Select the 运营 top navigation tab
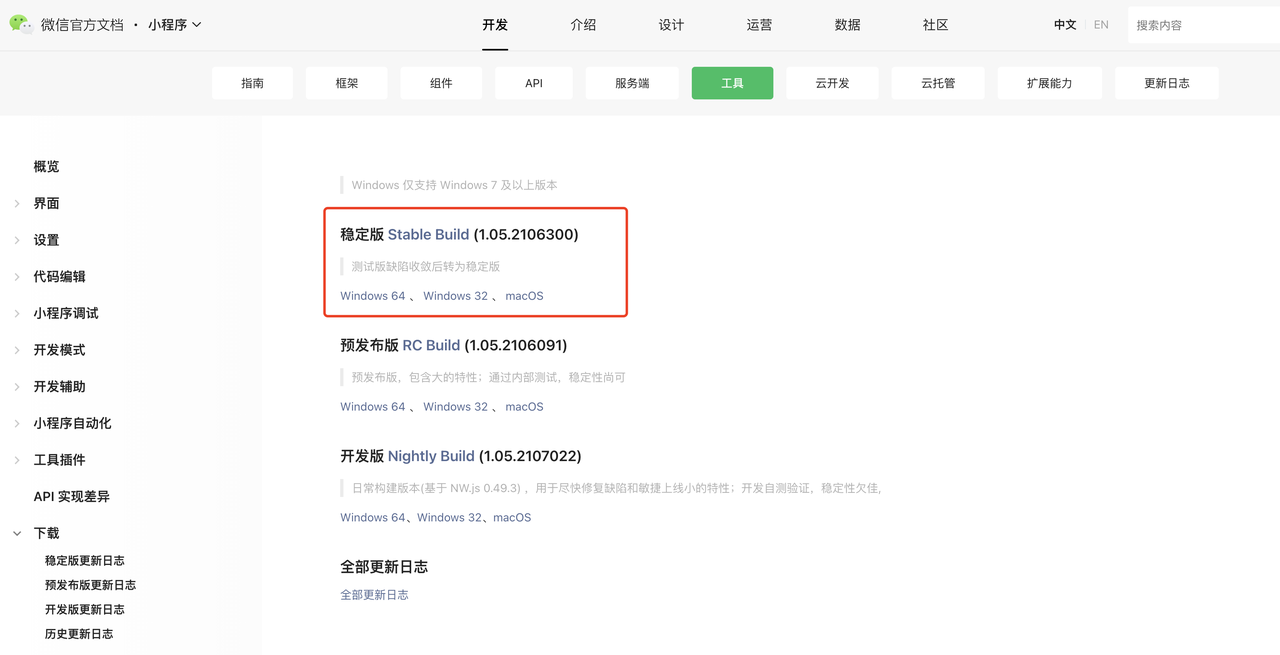Image resolution: width=1280 pixels, height=655 pixels. click(759, 25)
